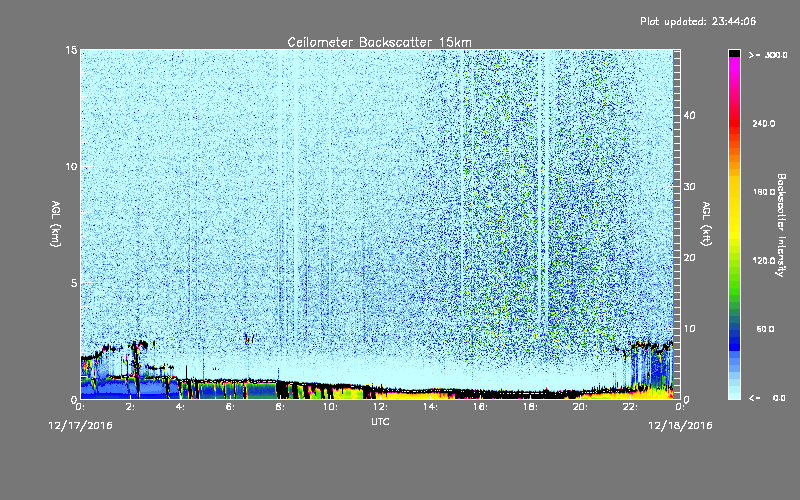Image resolution: width=800 pixels, height=500 pixels.
Task: Select the '12:' hour tick label
Action: [x=380, y=407]
